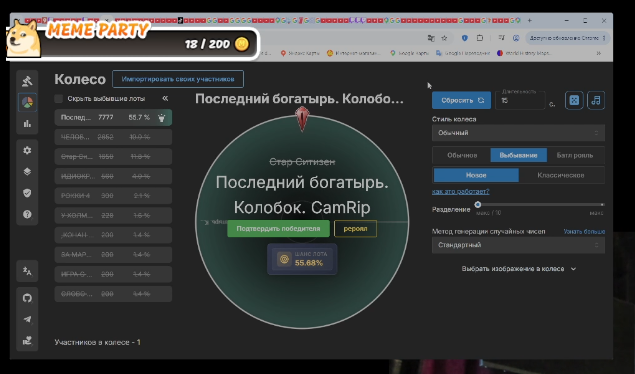The width and height of the screenshot is (635, 374).
Task: Click the spin duration input field
Action: pyautogui.click(x=520, y=100)
